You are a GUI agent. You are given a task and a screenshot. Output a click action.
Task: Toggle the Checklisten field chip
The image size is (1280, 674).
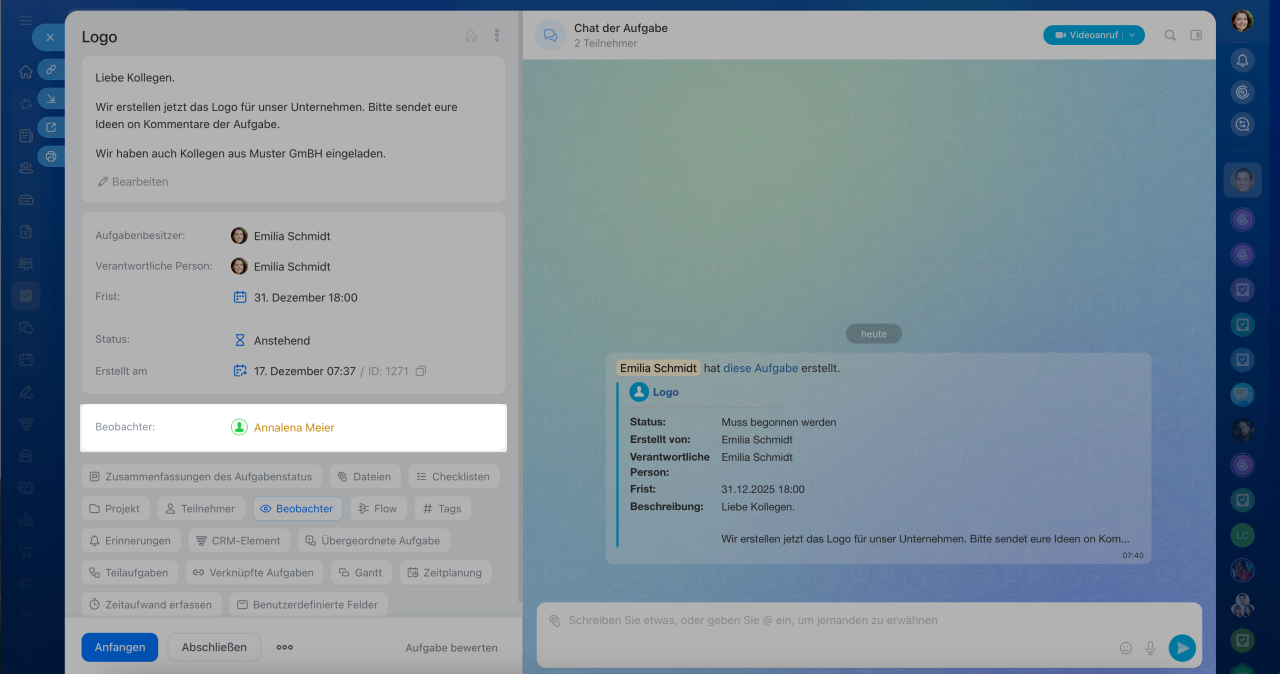[453, 477]
